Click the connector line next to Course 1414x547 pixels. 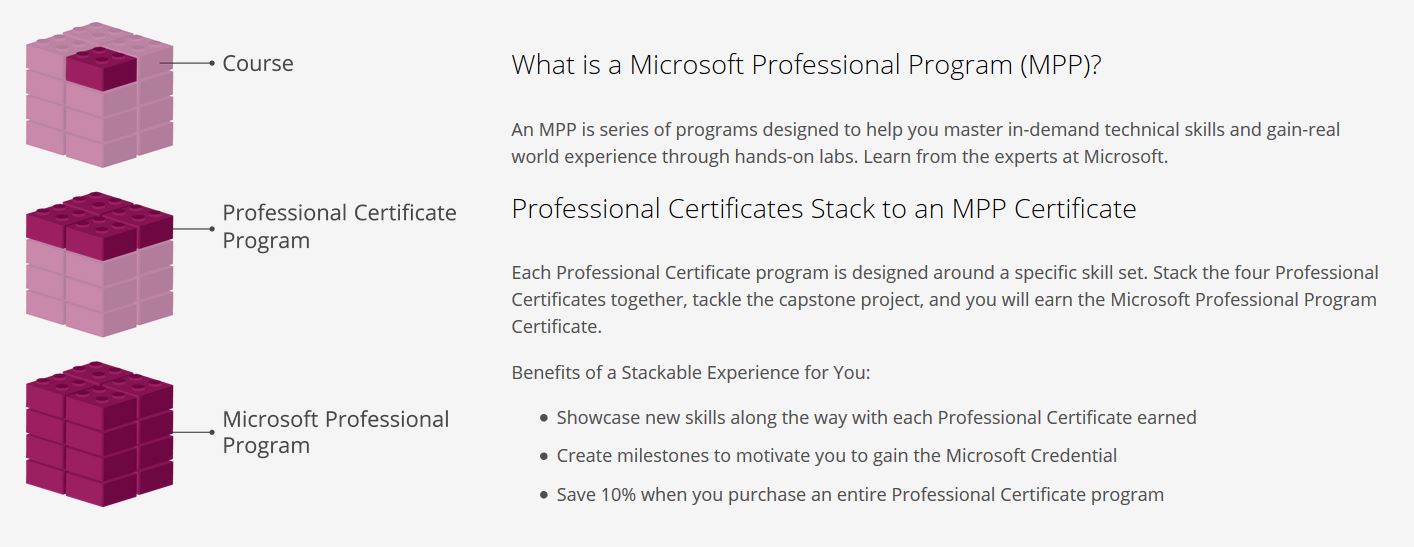(187, 63)
